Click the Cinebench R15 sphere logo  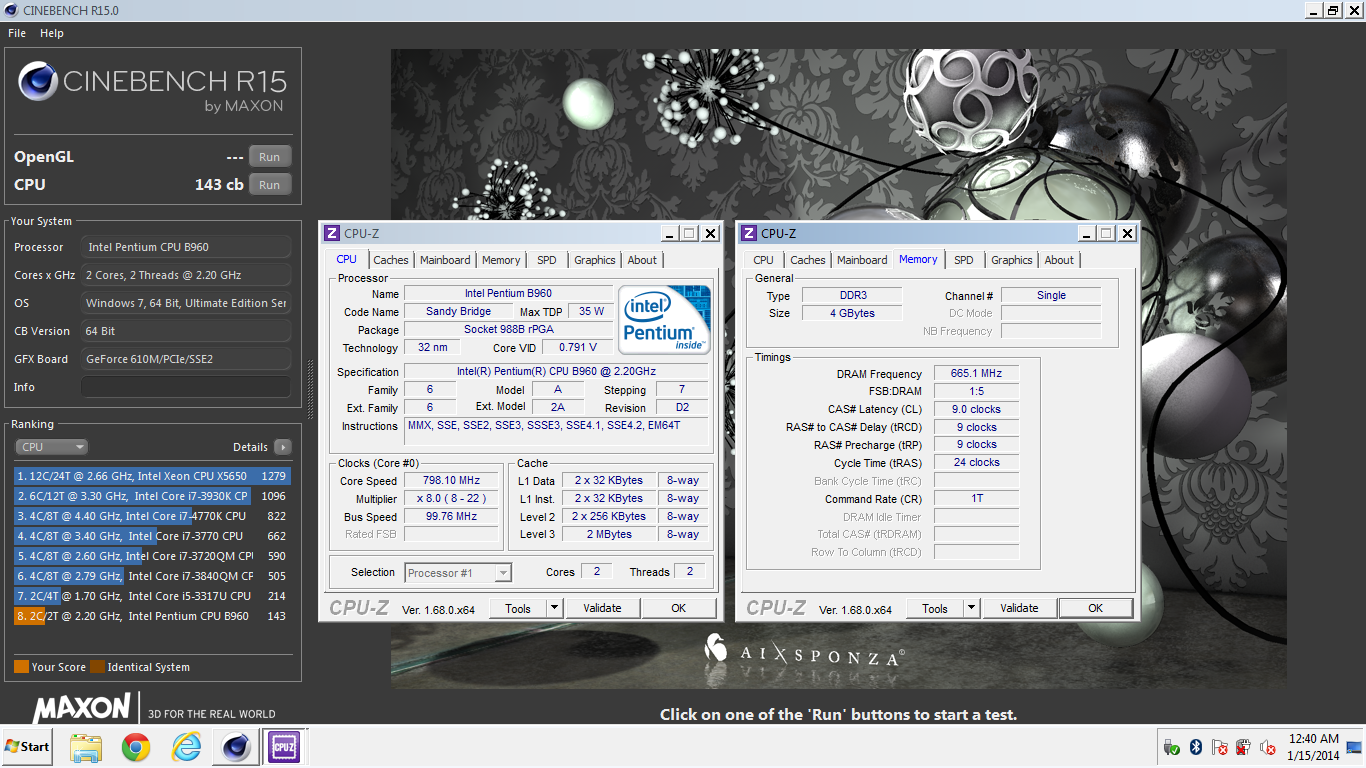[x=37, y=82]
